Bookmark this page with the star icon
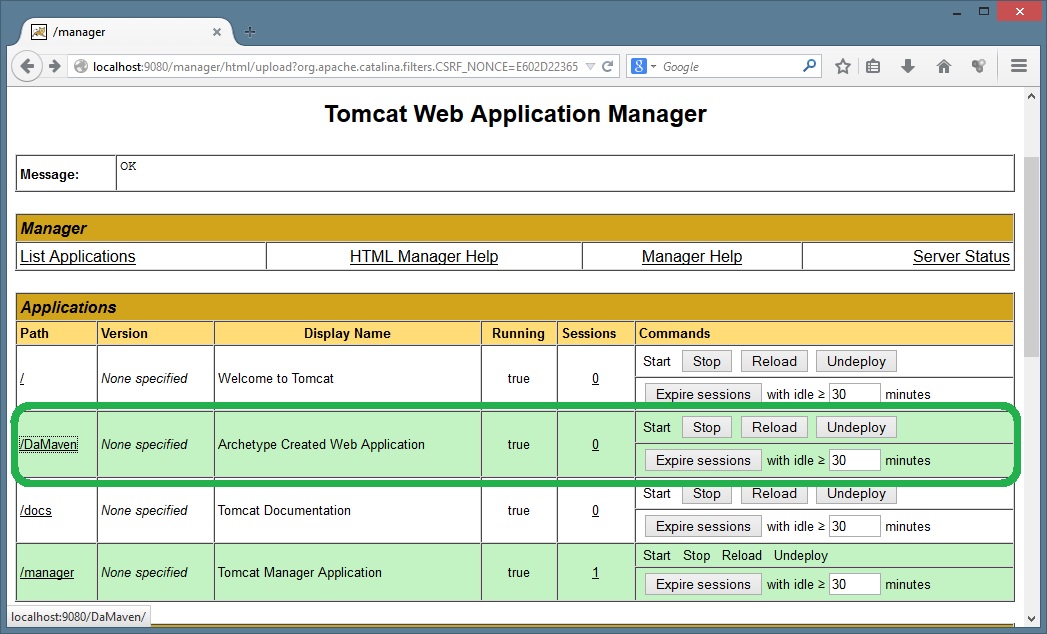 843,66
